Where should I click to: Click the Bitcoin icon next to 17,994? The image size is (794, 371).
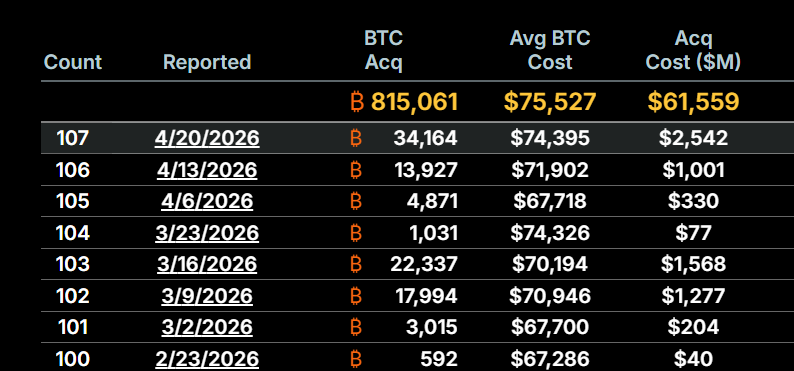click(356, 296)
